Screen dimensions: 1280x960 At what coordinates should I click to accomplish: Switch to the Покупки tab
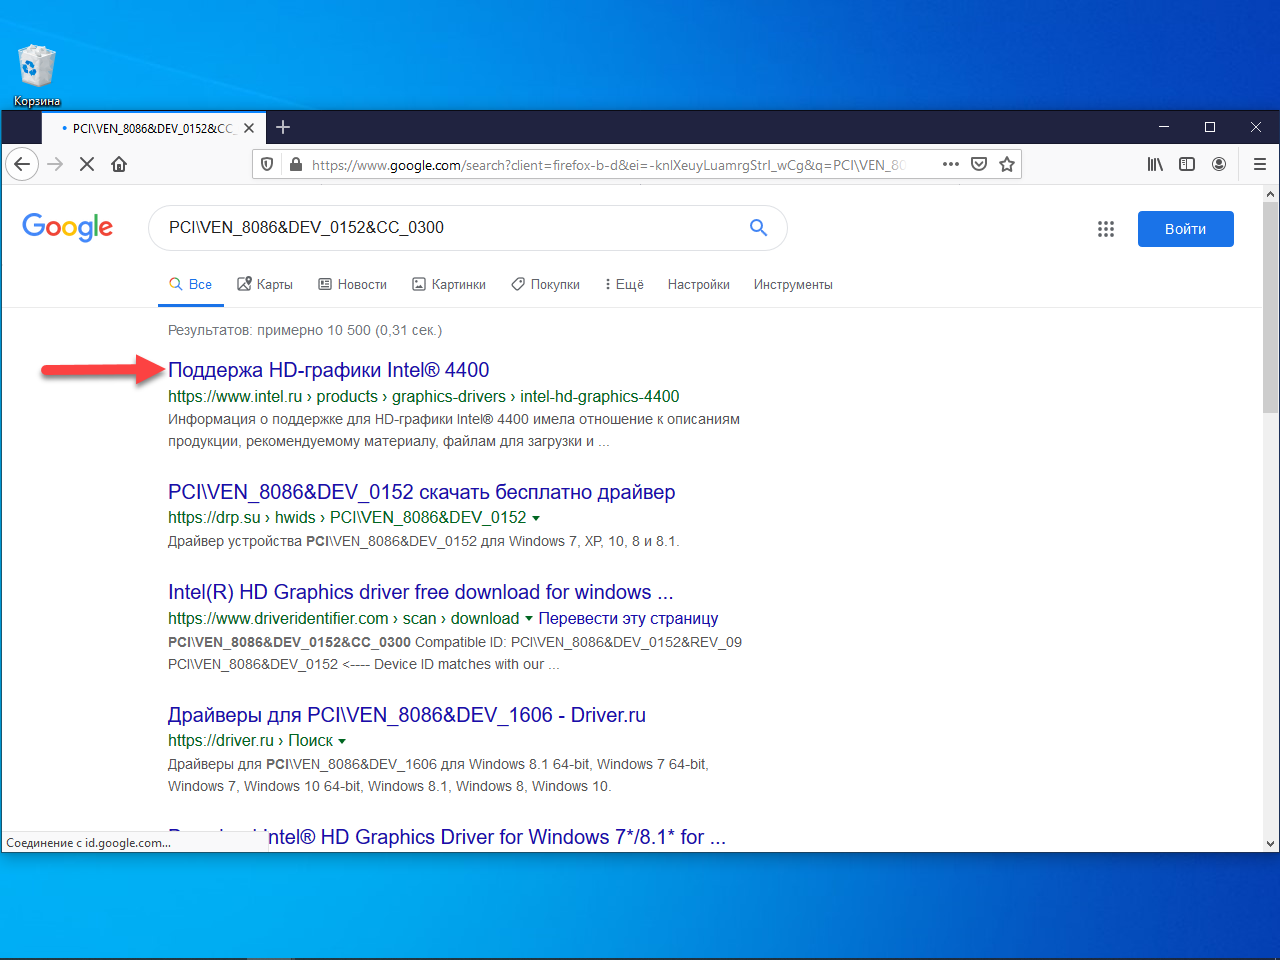tap(545, 284)
